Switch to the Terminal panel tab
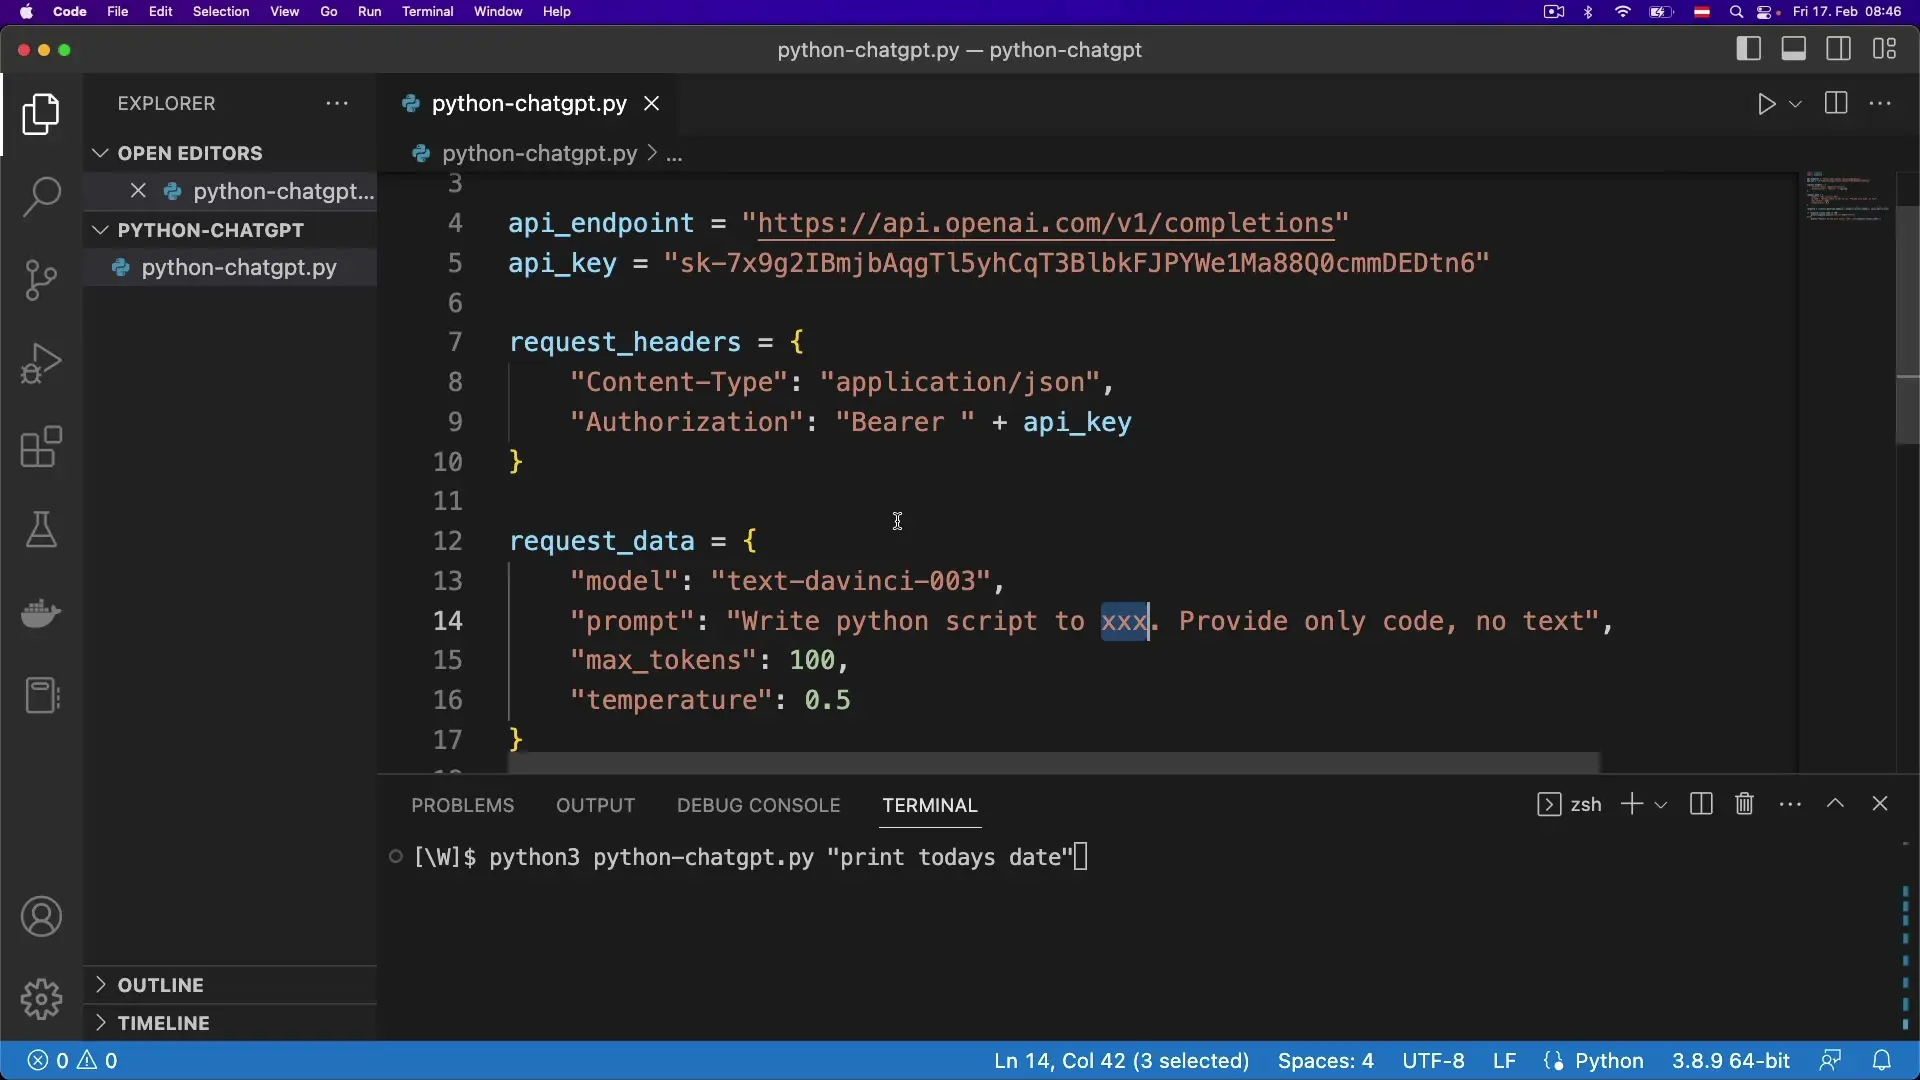Screen dimensions: 1920x1080 point(930,806)
